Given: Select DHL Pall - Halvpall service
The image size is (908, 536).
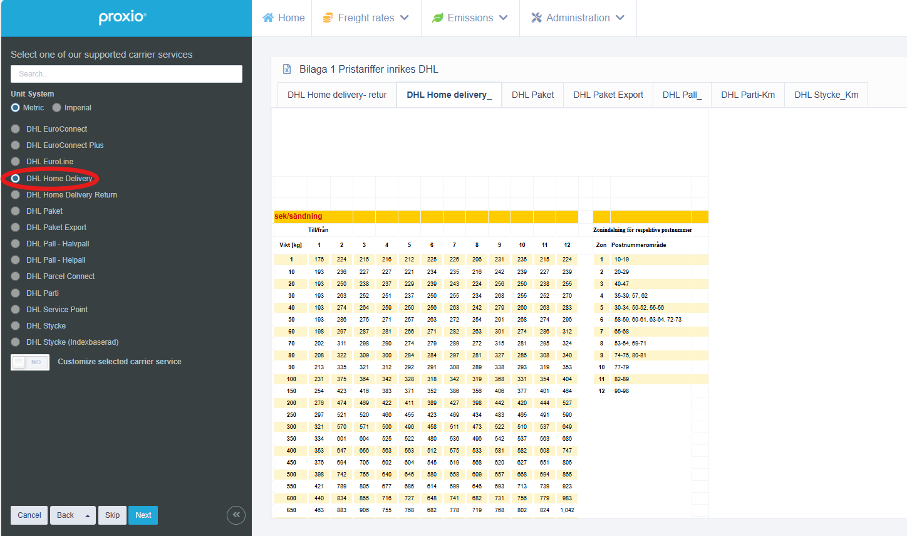Looking at the screenshot, I should (16, 244).
